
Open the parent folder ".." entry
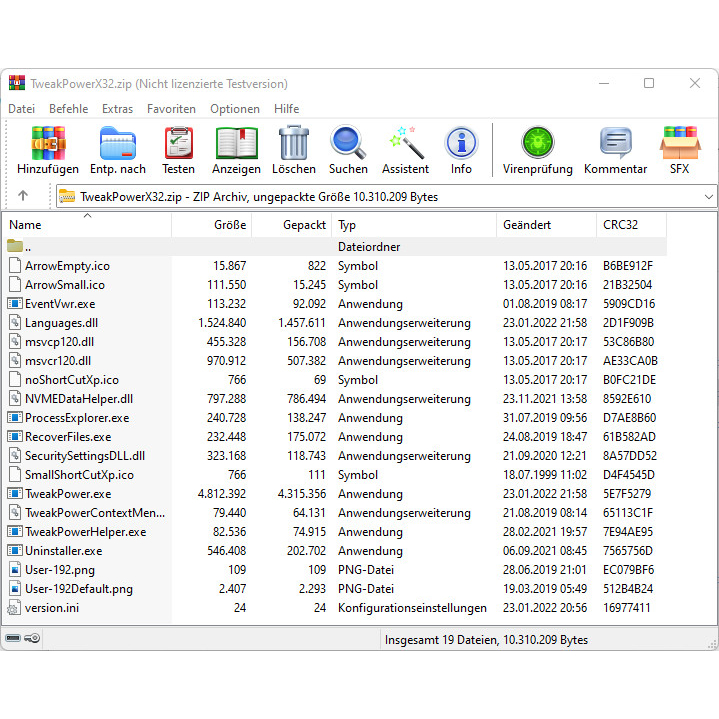click(28, 246)
